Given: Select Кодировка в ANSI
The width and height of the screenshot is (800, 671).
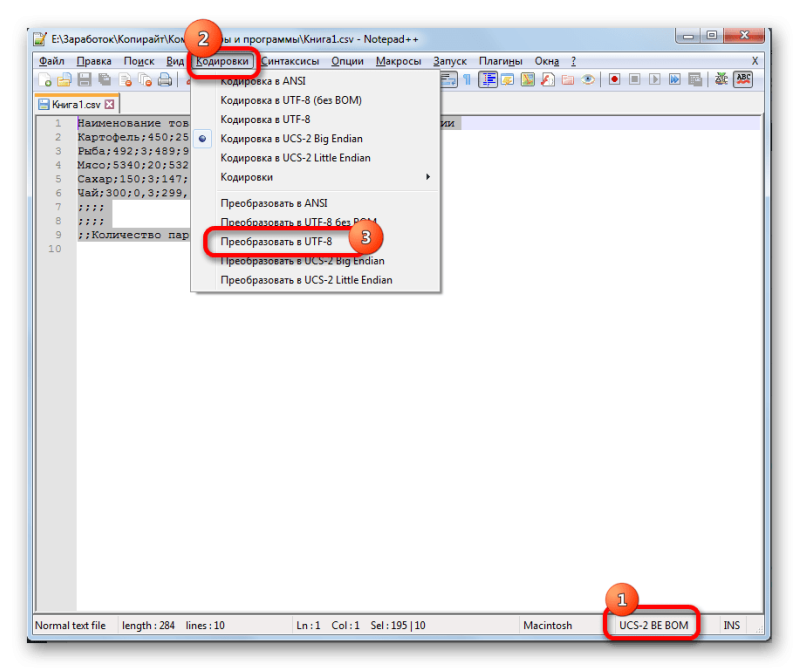Looking at the screenshot, I should pos(316,81).
